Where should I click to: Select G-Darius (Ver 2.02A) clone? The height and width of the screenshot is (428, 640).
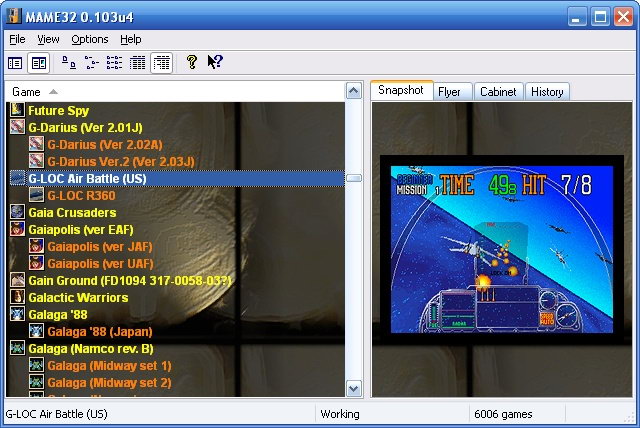pyautogui.click(x=105, y=144)
